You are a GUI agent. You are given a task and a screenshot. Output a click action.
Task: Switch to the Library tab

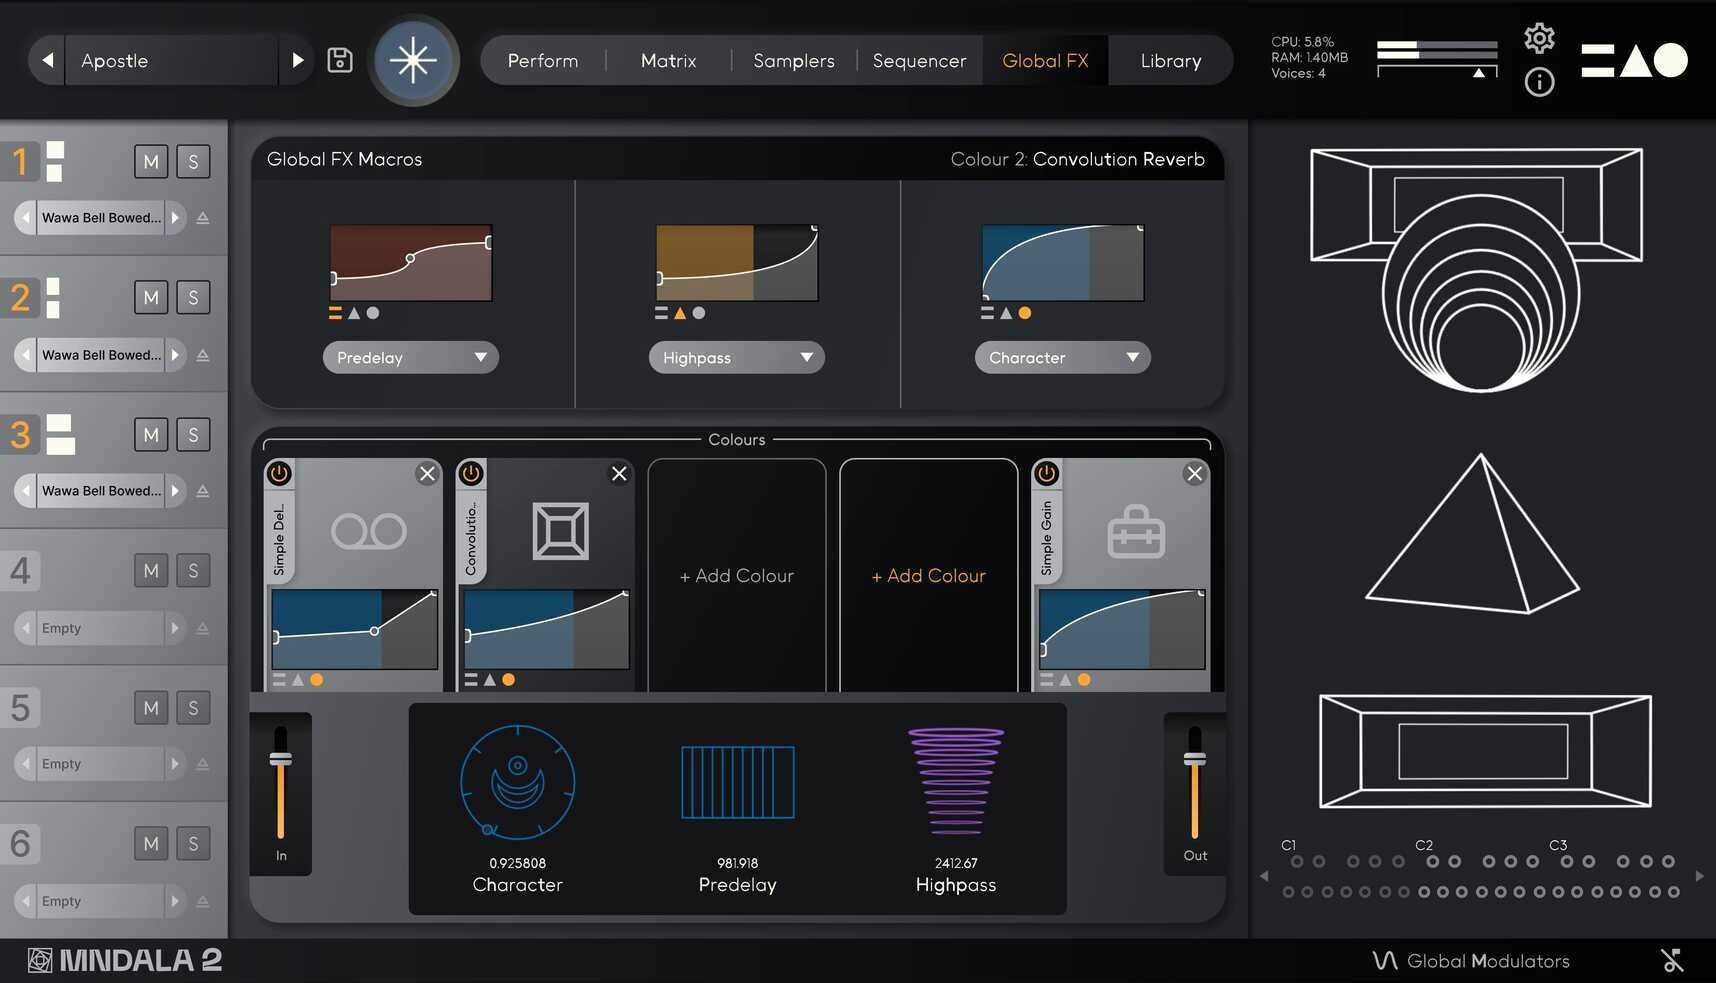[1169, 60]
